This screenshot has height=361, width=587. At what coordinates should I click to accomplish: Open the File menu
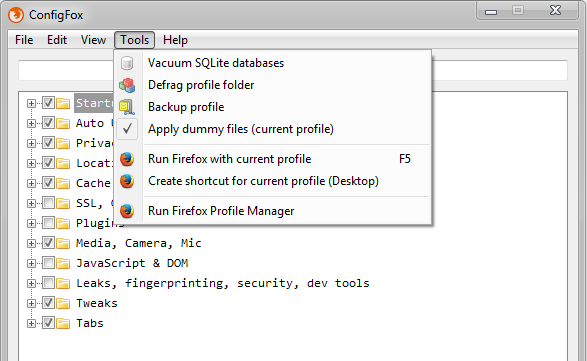tap(24, 40)
